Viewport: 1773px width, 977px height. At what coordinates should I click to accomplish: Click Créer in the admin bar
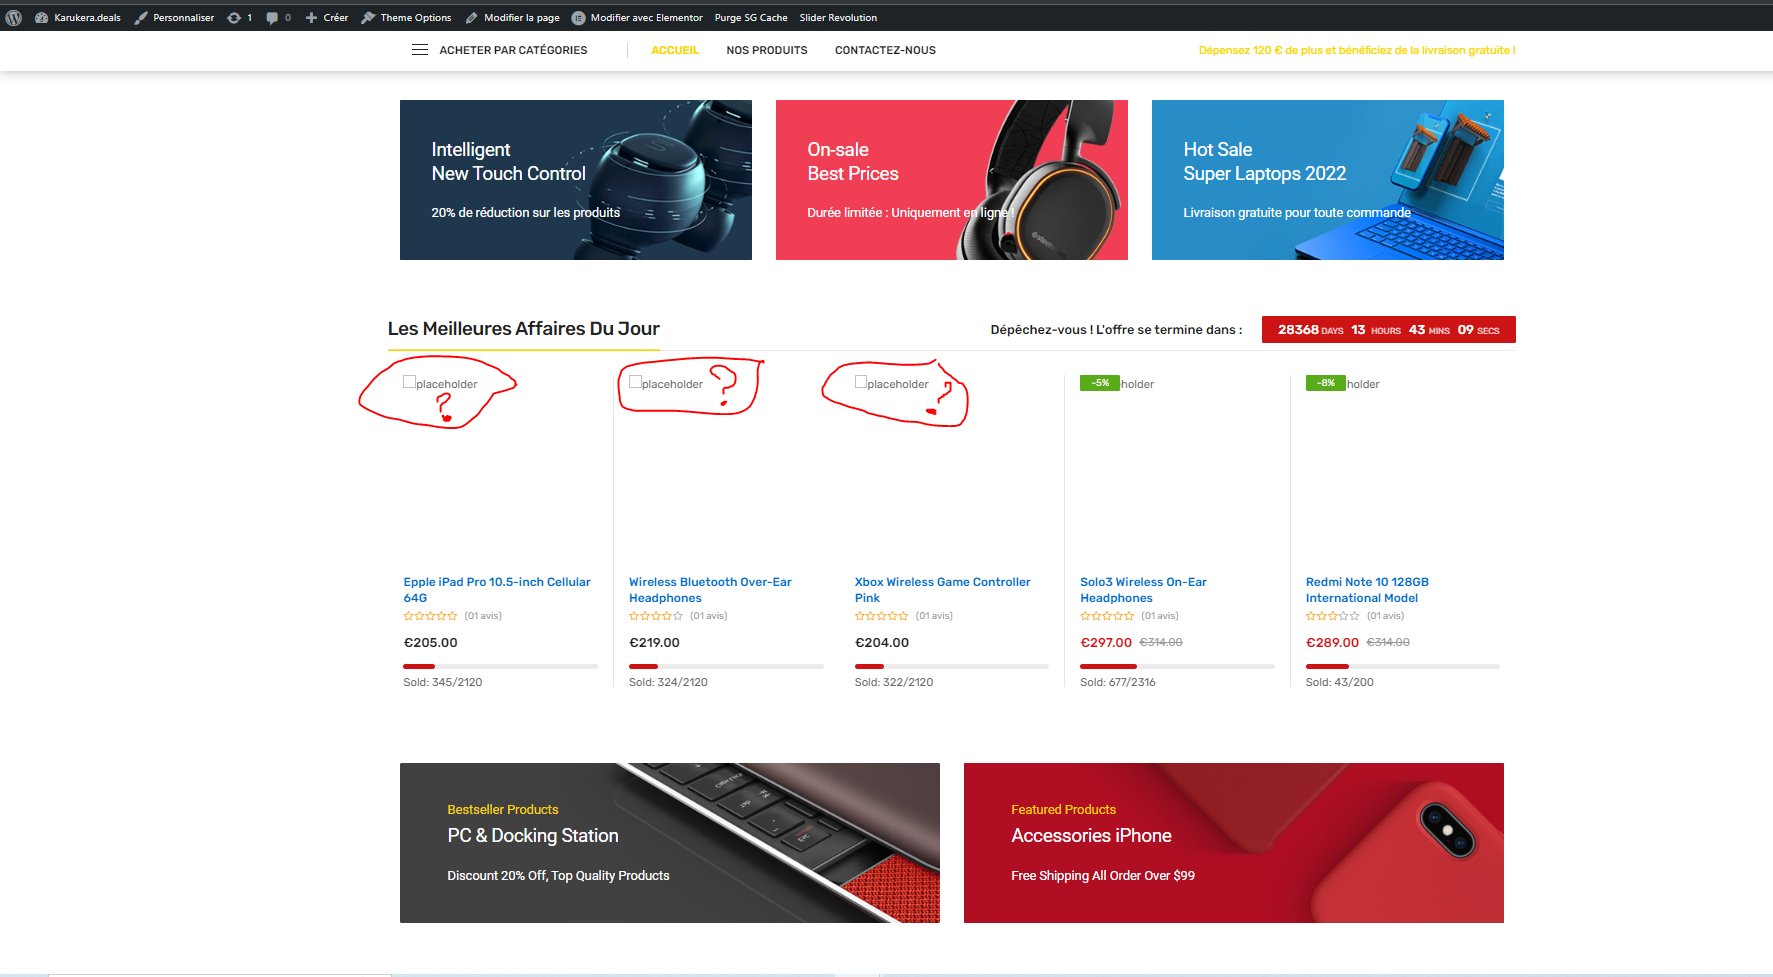[327, 17]
